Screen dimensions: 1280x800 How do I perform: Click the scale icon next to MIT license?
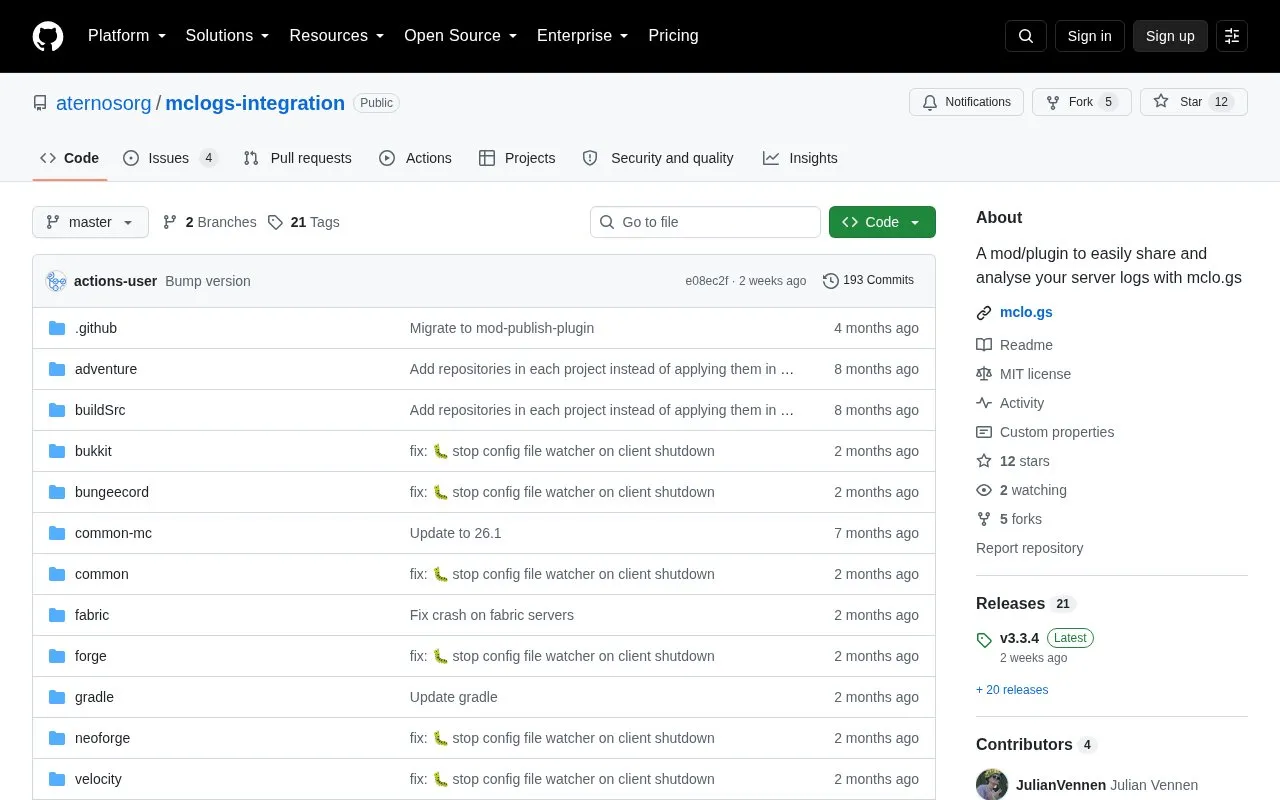click(984, 374)
